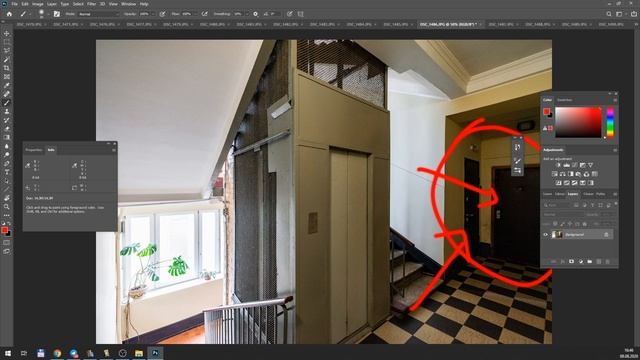Create a new group with the folder icon
This screenshot has height=360, width=640.
pyautogui.click(x=589, y=261)
